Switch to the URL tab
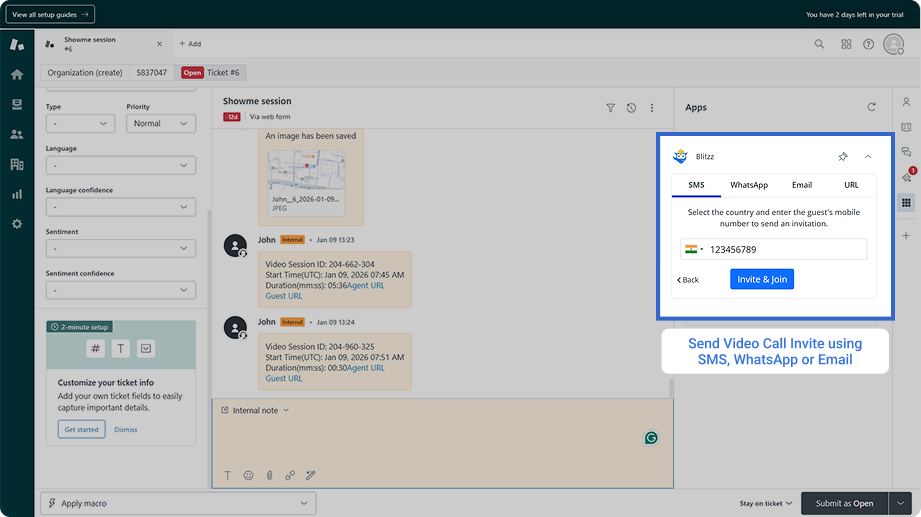921x517 pixels. [851, 185]
